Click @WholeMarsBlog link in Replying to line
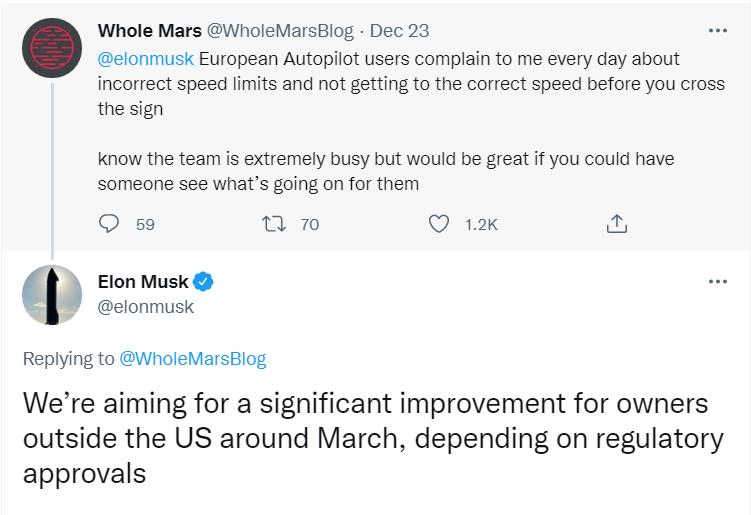The width and height of the screenshot is (751, 515). point(193,359)
